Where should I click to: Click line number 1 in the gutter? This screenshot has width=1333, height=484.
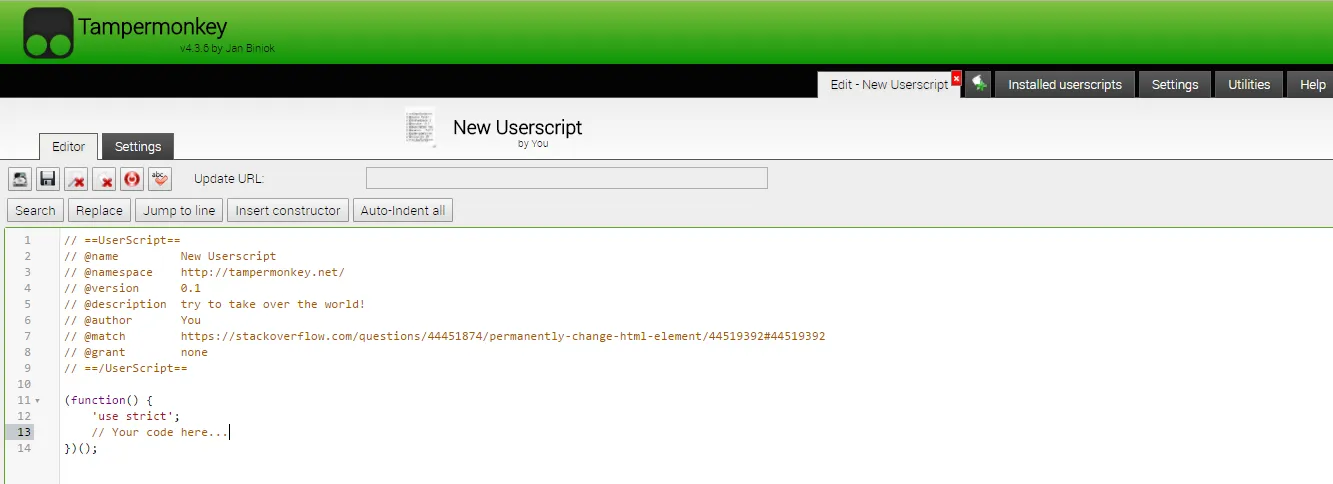click(27, 240)
